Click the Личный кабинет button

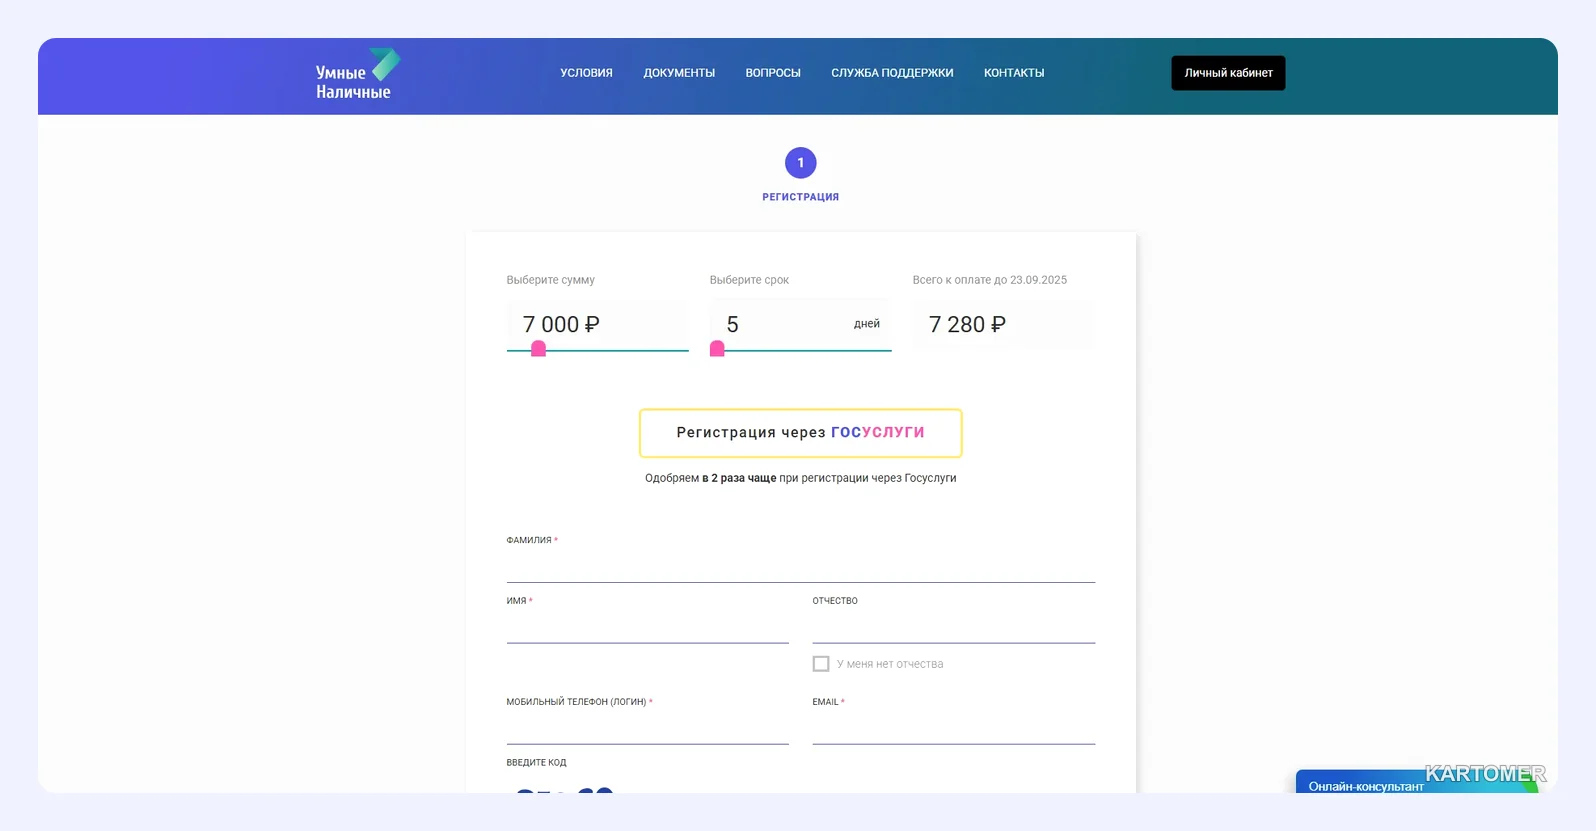(1228, 73)
